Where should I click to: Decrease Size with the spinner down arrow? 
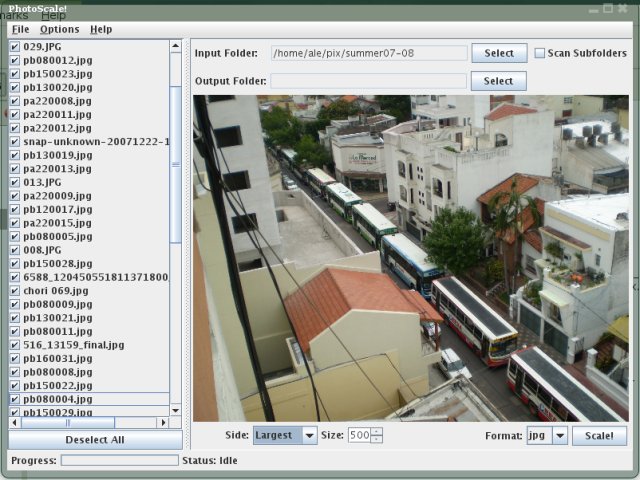[x=377, y=439]
